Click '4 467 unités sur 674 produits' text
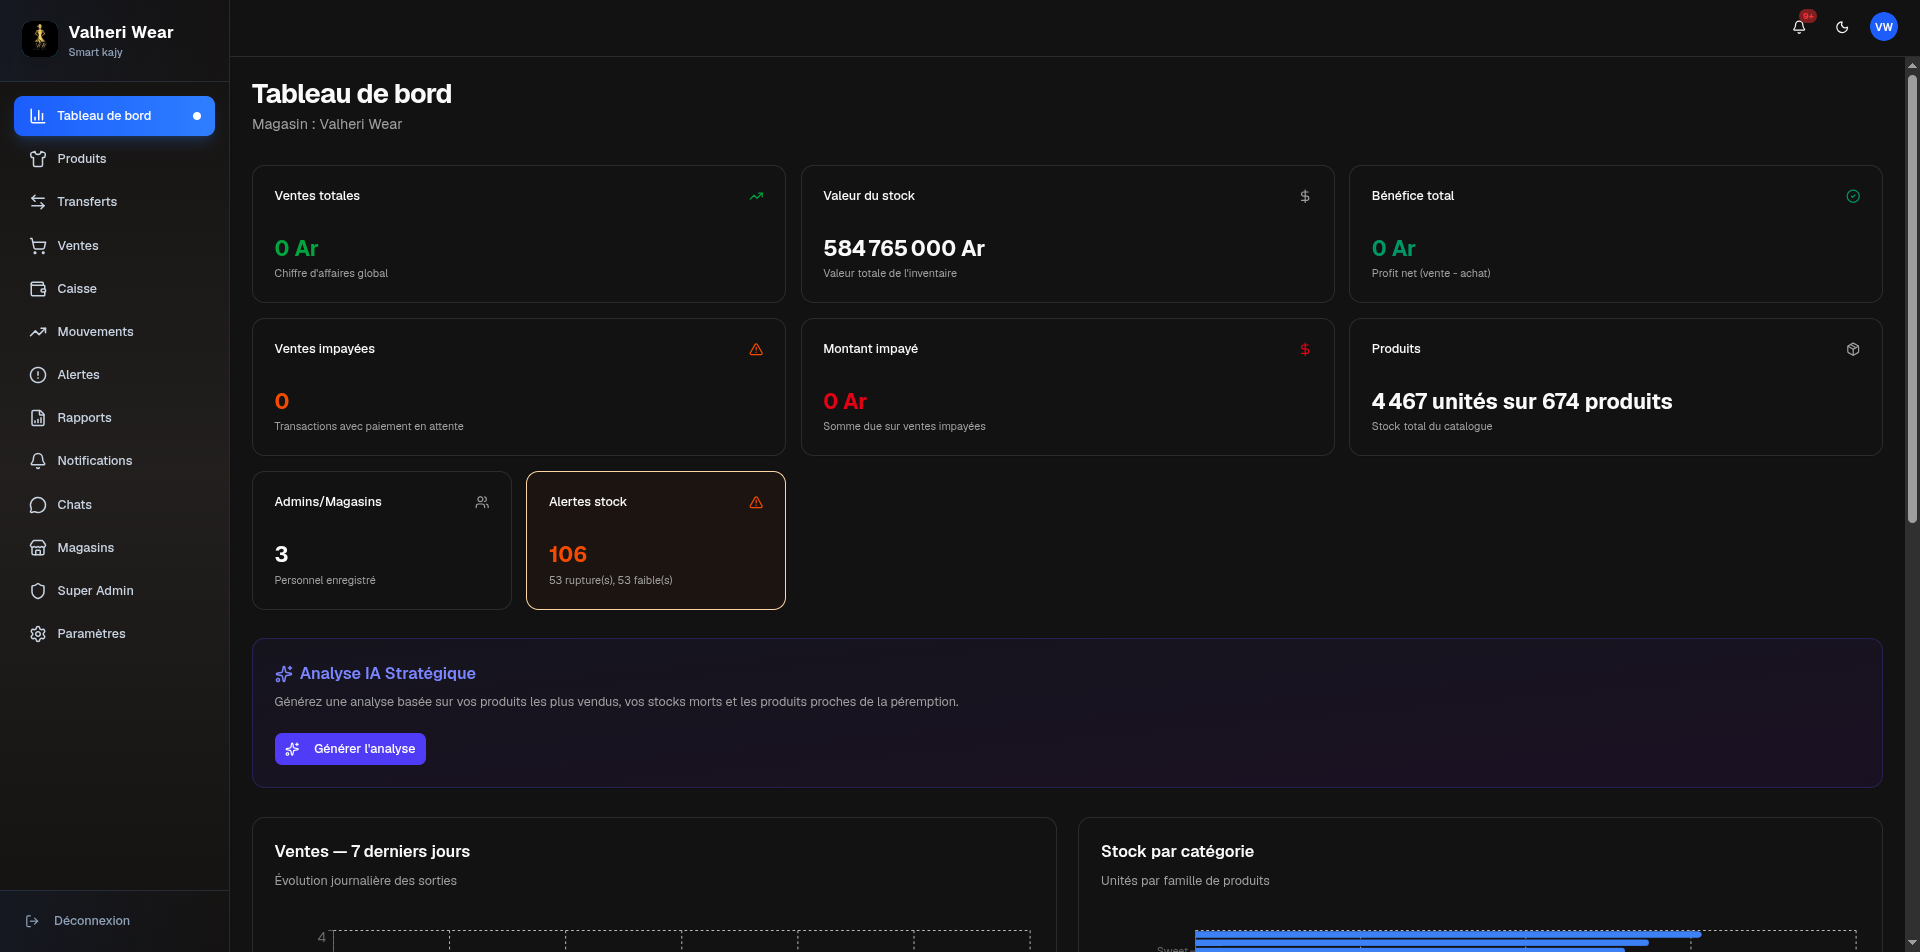This screenshot has width=1920, height=952. coord(1522,401)
